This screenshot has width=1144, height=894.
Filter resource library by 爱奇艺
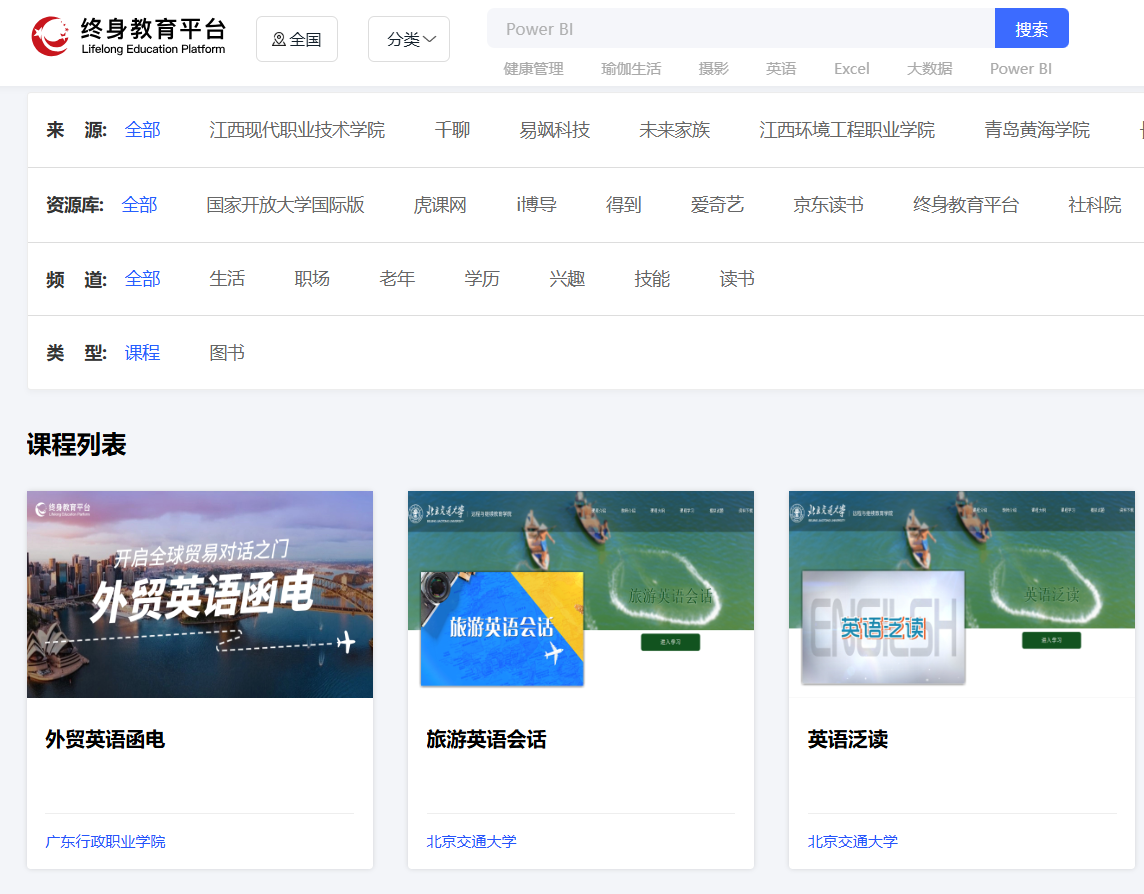[717, 205]
